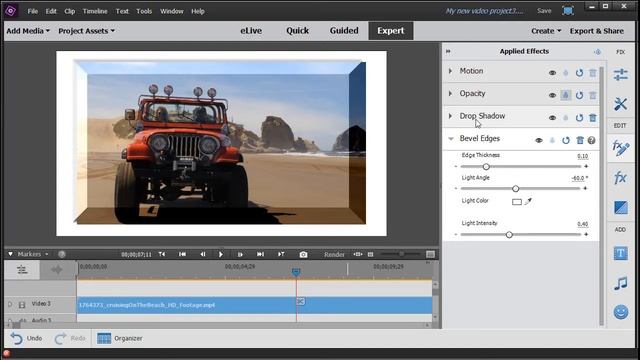Screen dimensions: 640x360
Task: Delete the Bevel Edges effect
Action: (x=580, y=140)
